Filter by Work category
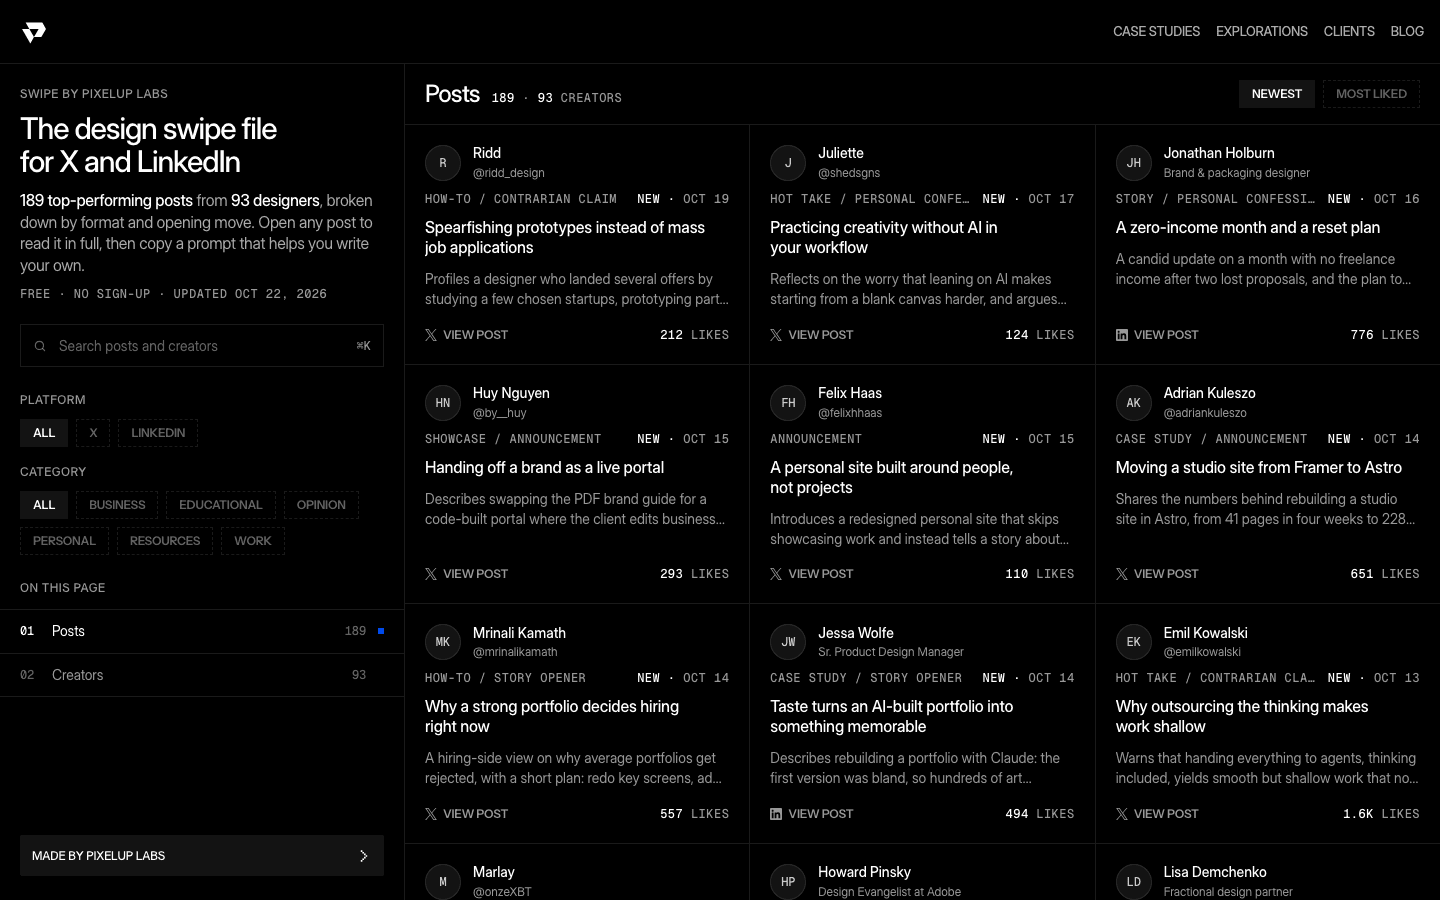1440x900 pixels. tap(253, 541)
